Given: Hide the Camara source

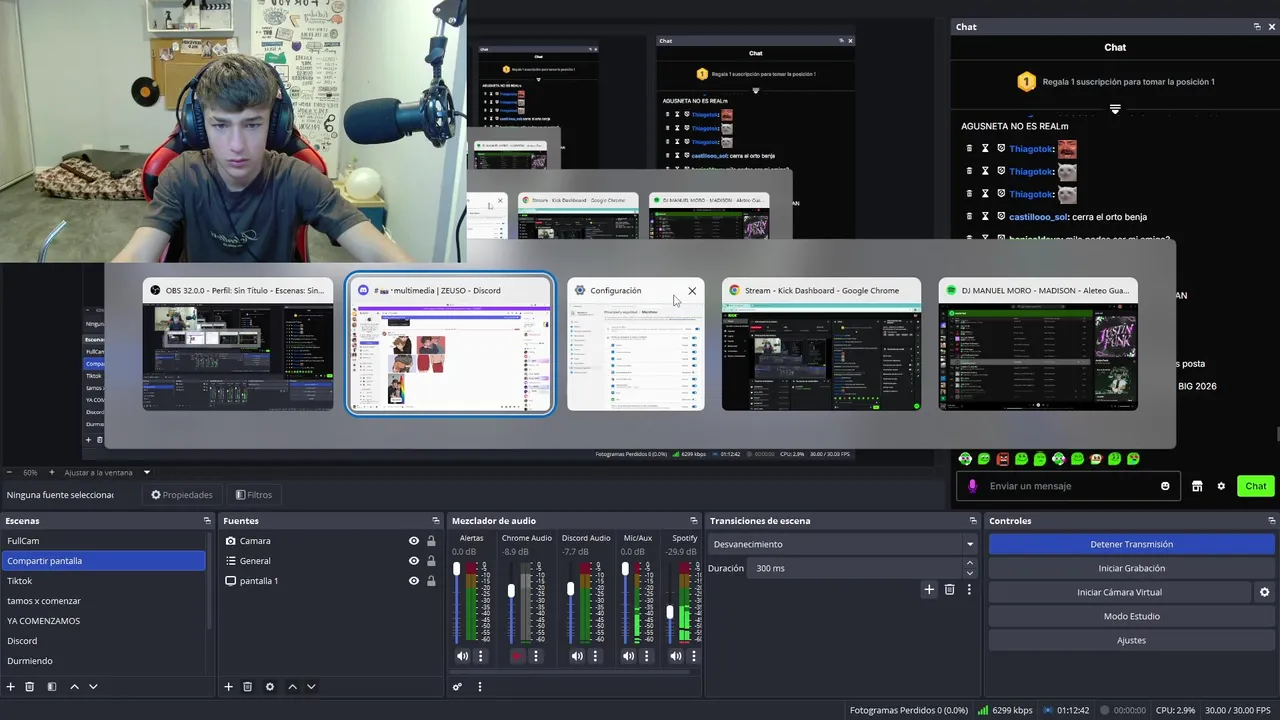Looking at the screenshot, I should [x=414, y=541].
